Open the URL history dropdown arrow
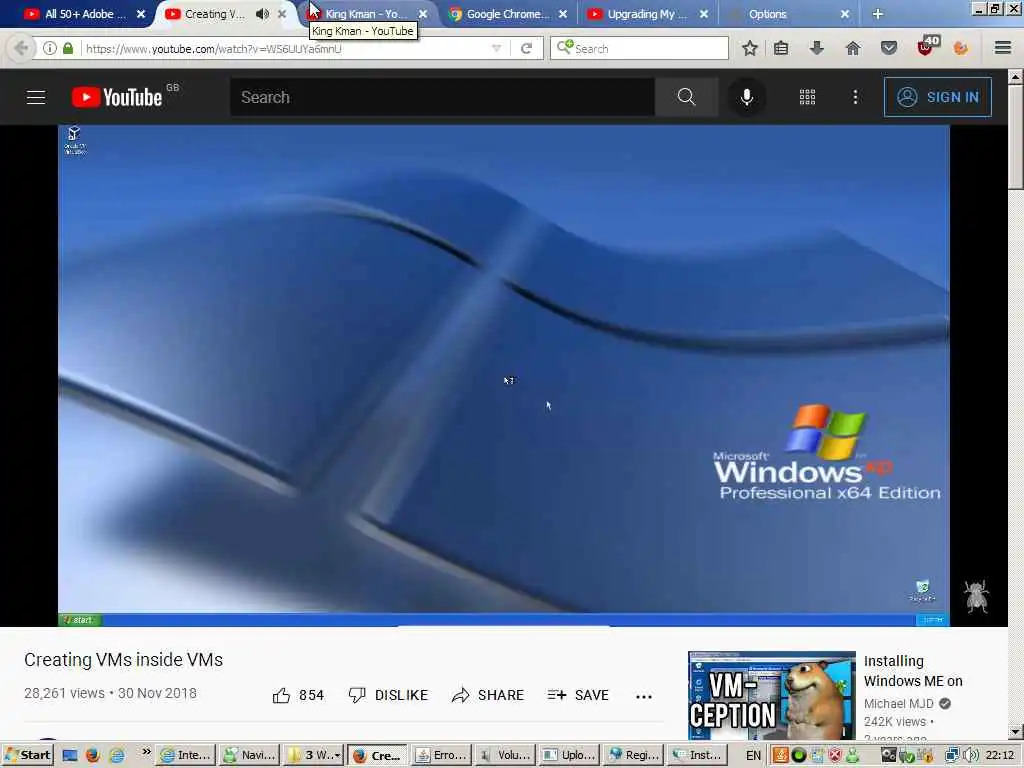This screenshot has width=1024, height=768. [496, 48]
